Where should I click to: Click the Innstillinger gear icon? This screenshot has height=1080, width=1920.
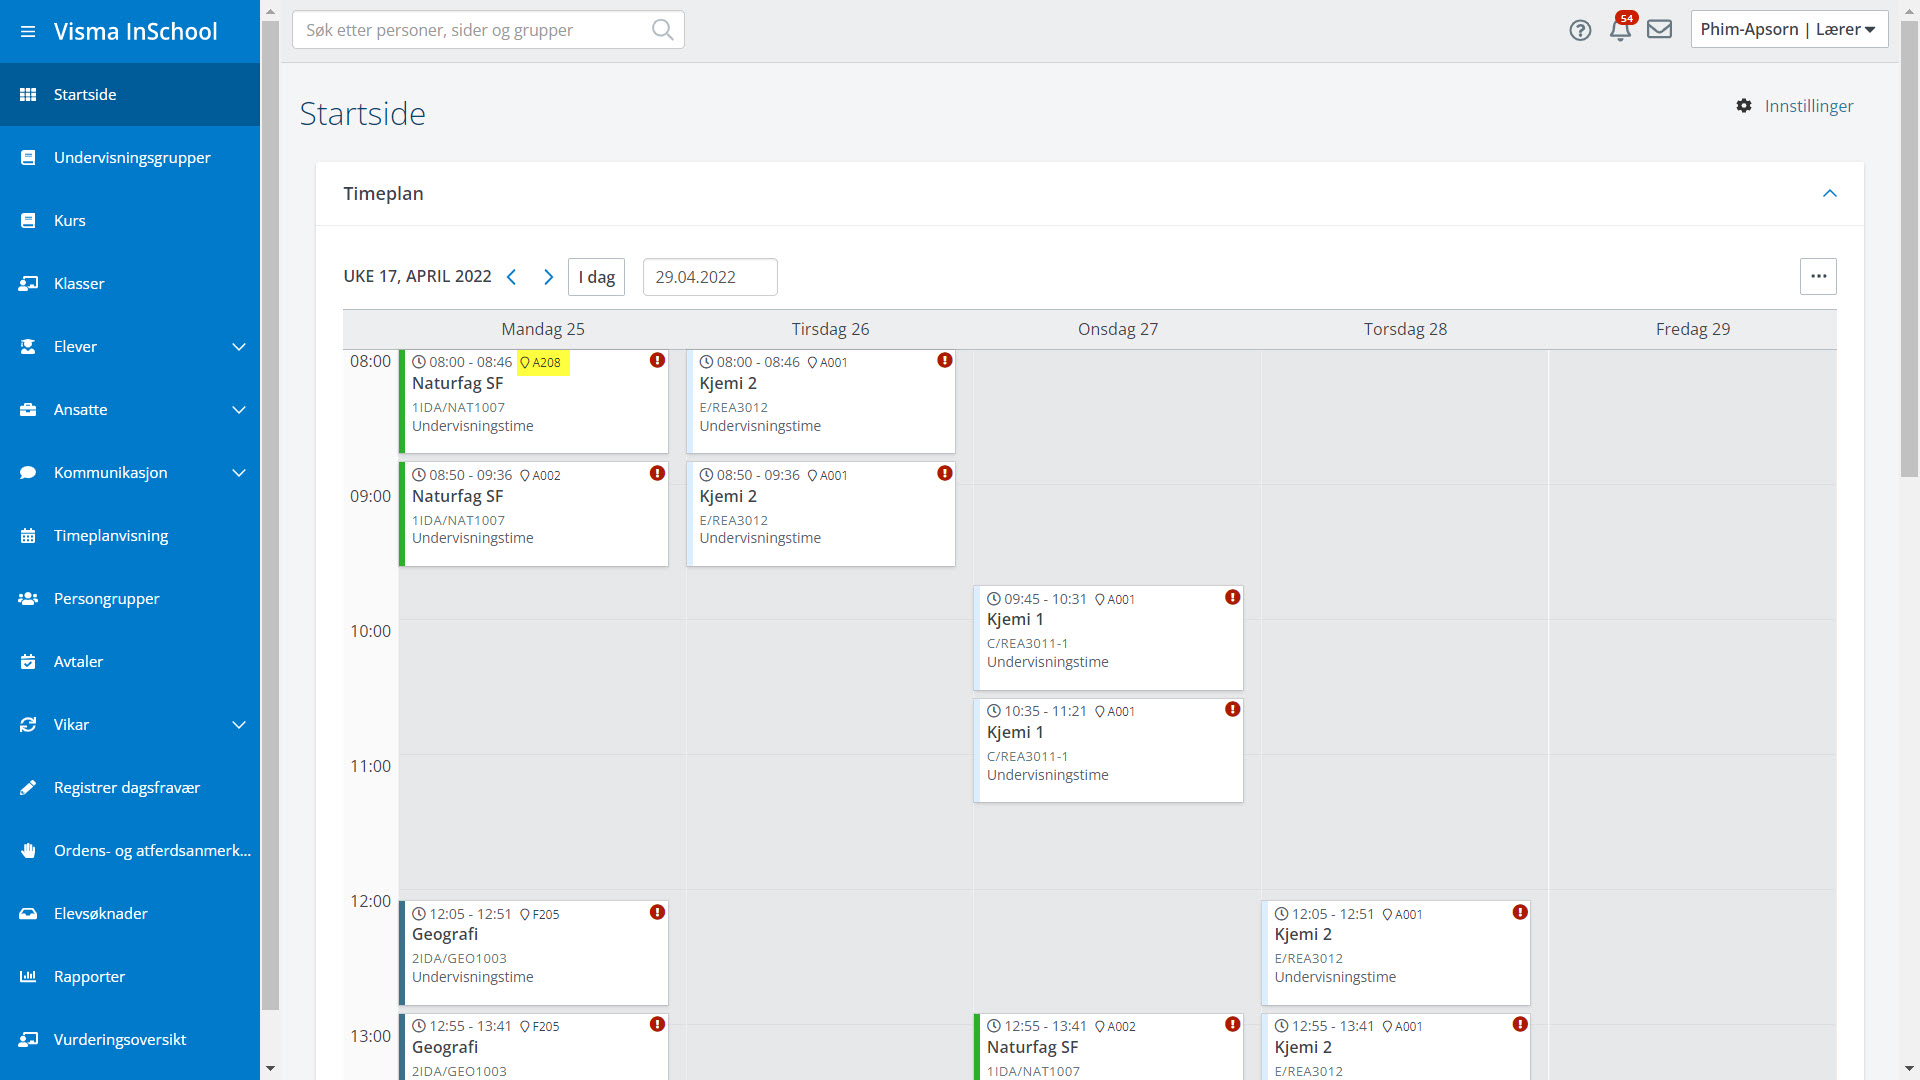1744,106
